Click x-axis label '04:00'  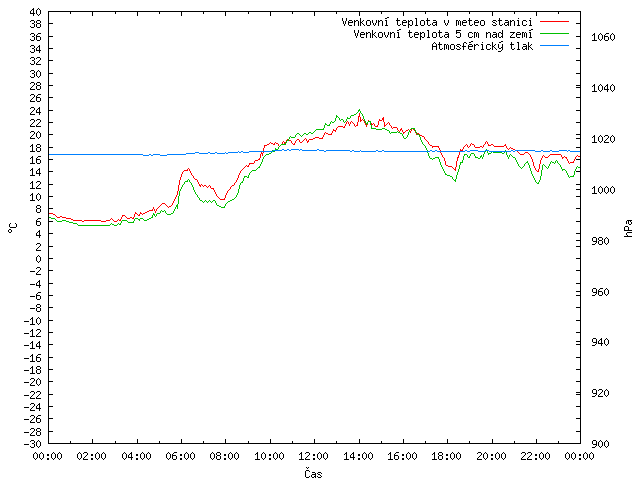click(x=136, y=456)
